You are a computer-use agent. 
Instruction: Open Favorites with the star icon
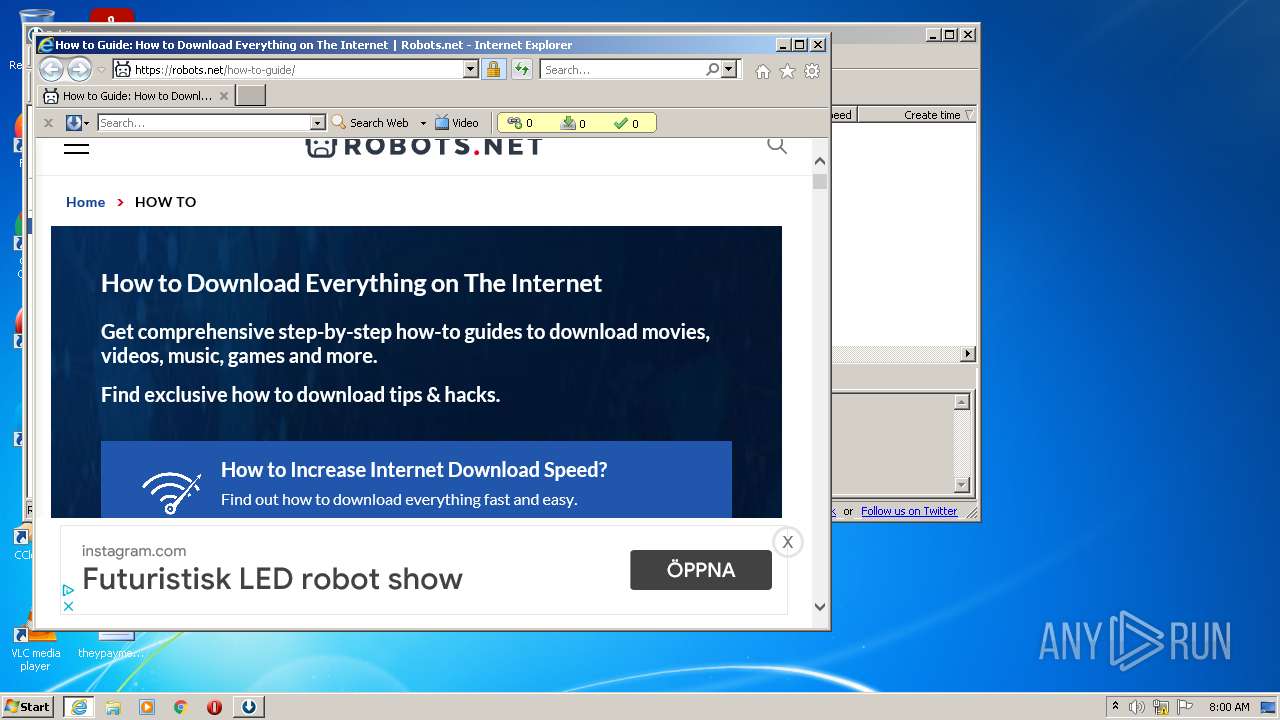click(787, 71)
